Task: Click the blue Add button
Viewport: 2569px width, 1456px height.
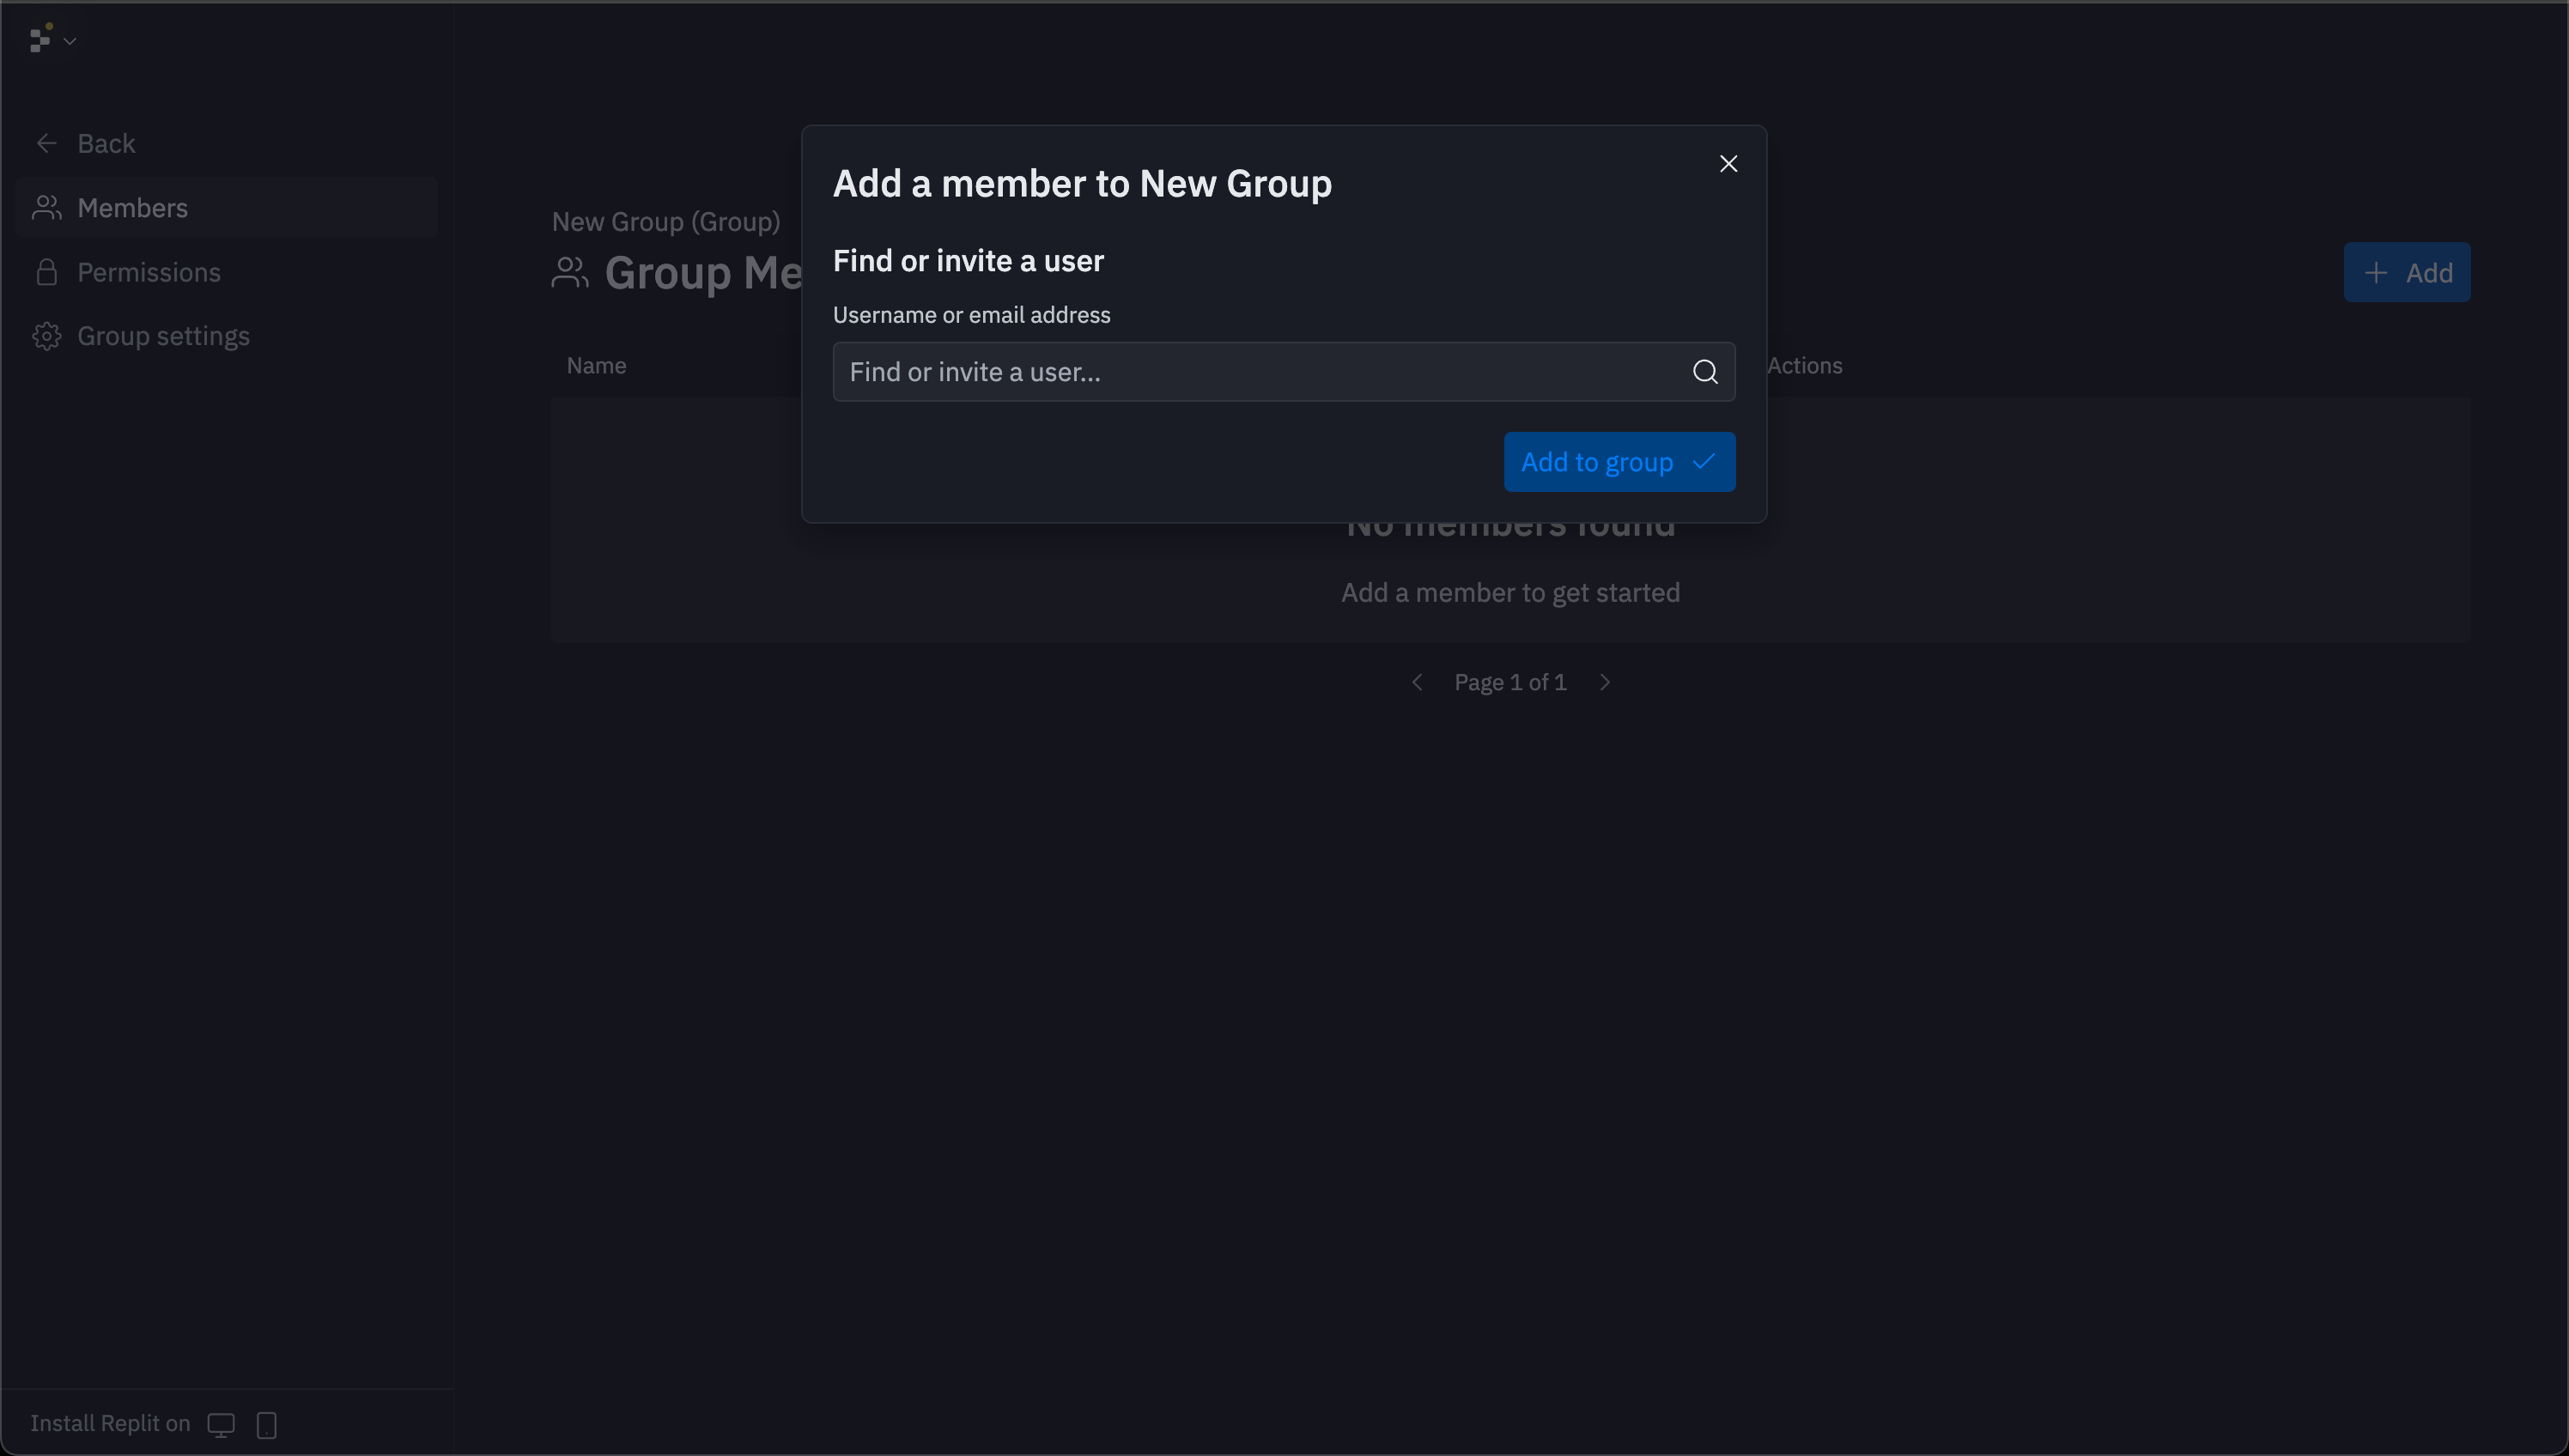Action: [x=2406, y=272]
